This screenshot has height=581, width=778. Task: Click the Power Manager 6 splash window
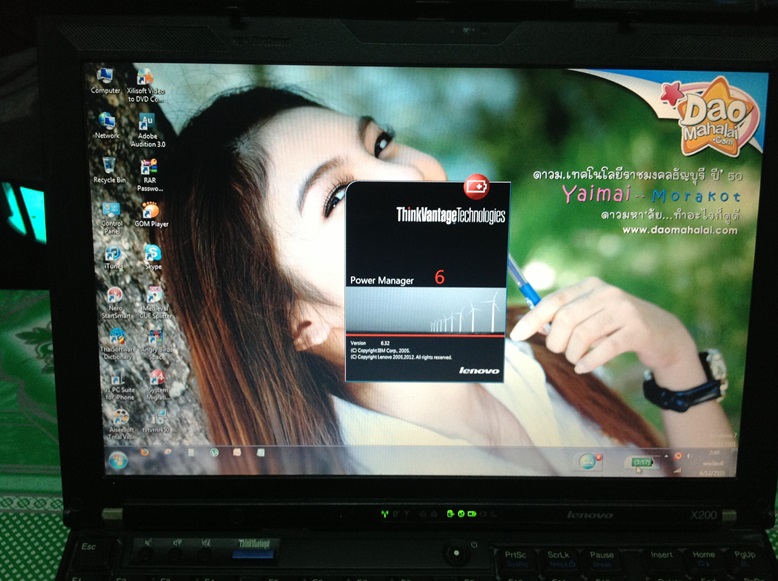click(427, 281)
